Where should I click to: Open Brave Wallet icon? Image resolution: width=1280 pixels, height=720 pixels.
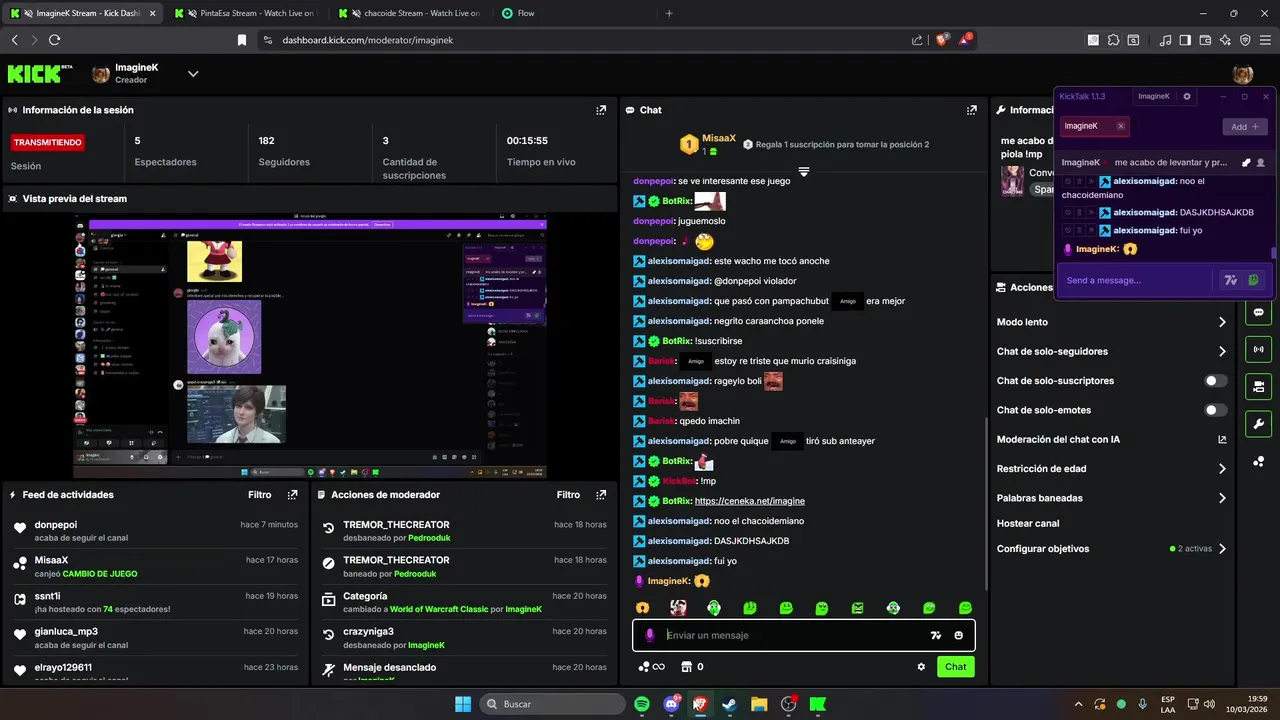point(1205,40)
